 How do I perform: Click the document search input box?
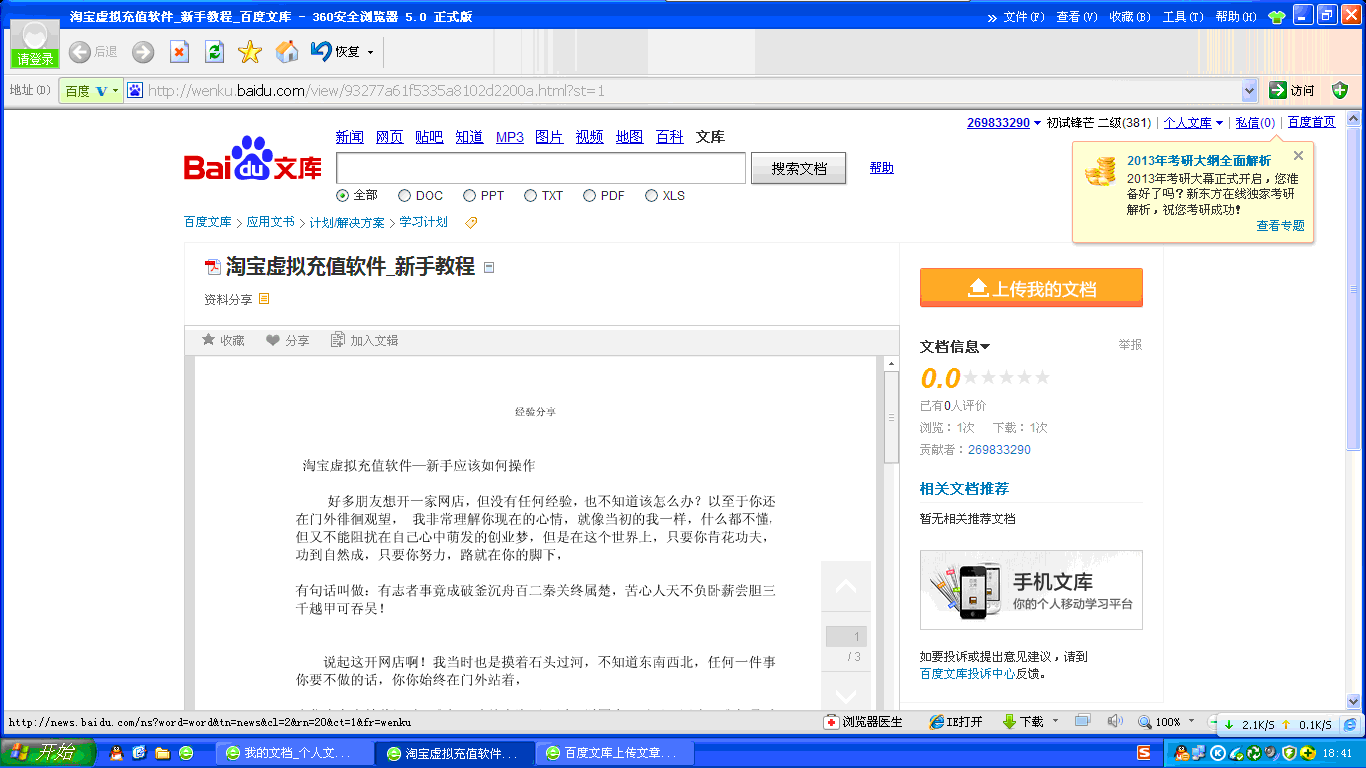[x=541, y=168]
